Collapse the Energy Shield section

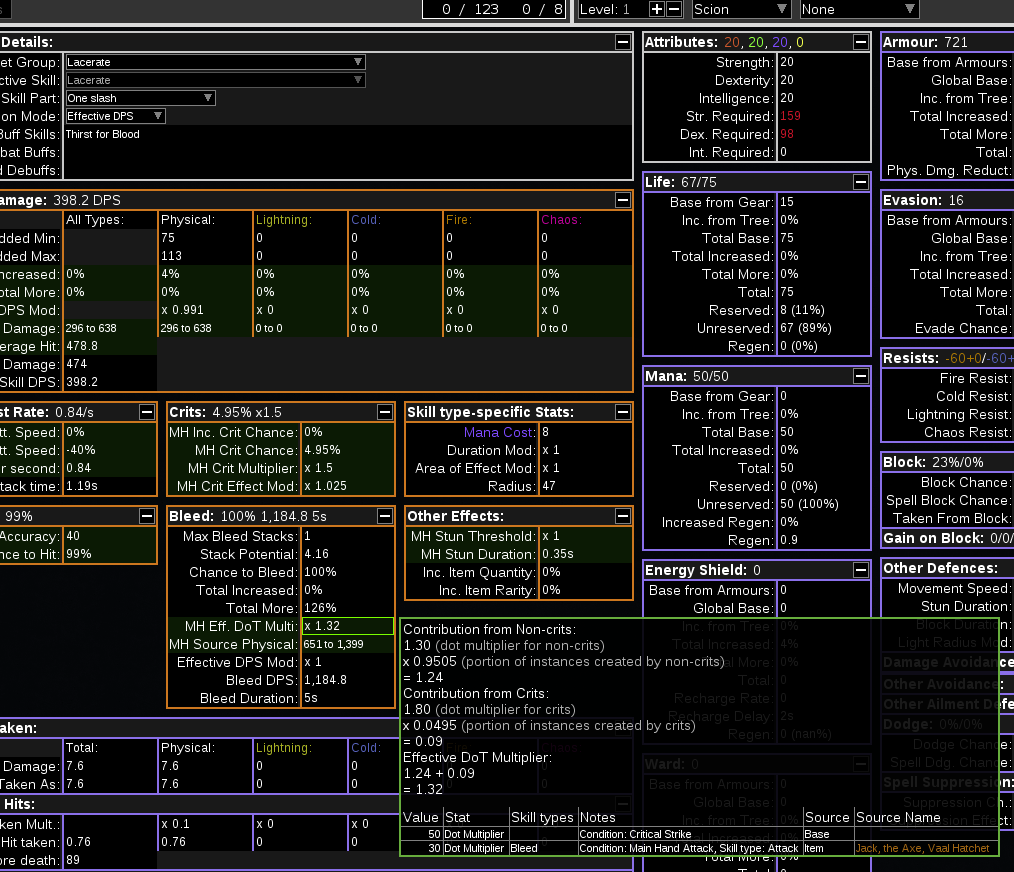pos(861,570)
